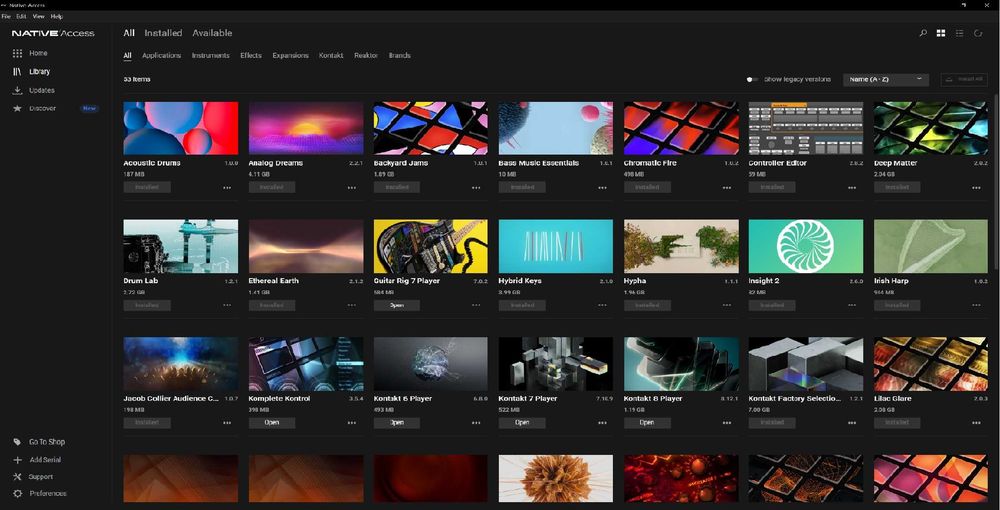Viewport: 1000px width, 510px height.
Task: Click the Install All button
Action: pyautogui.click(x=964, y=80)
